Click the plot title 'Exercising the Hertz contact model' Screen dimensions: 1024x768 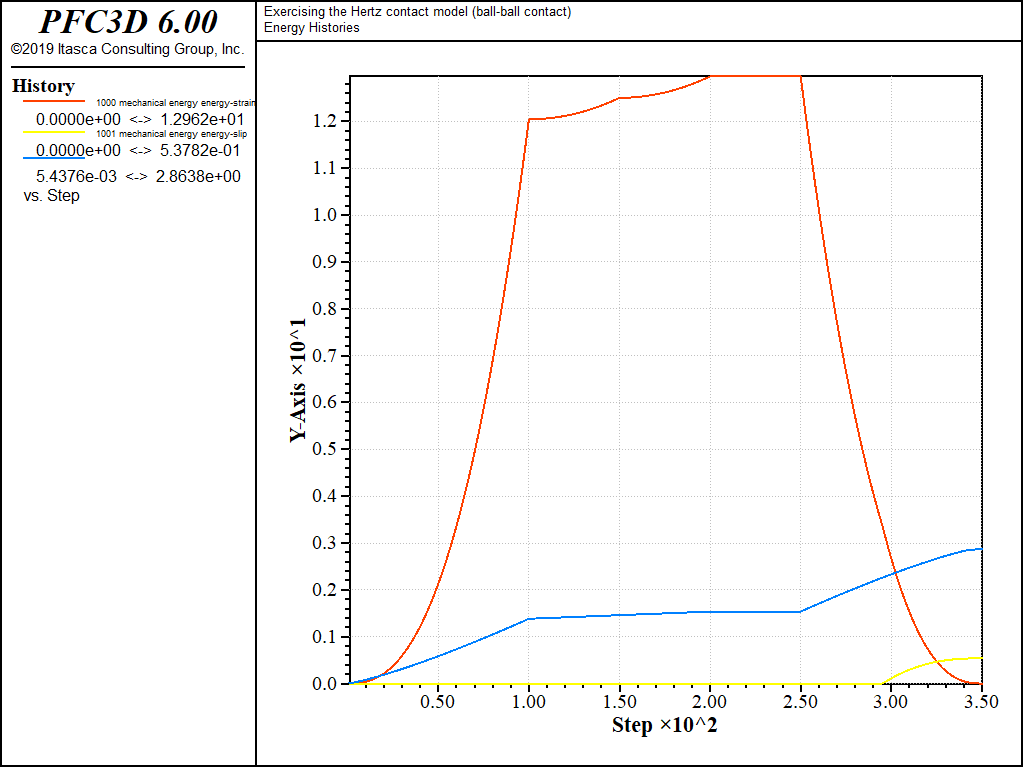point(417,12)
